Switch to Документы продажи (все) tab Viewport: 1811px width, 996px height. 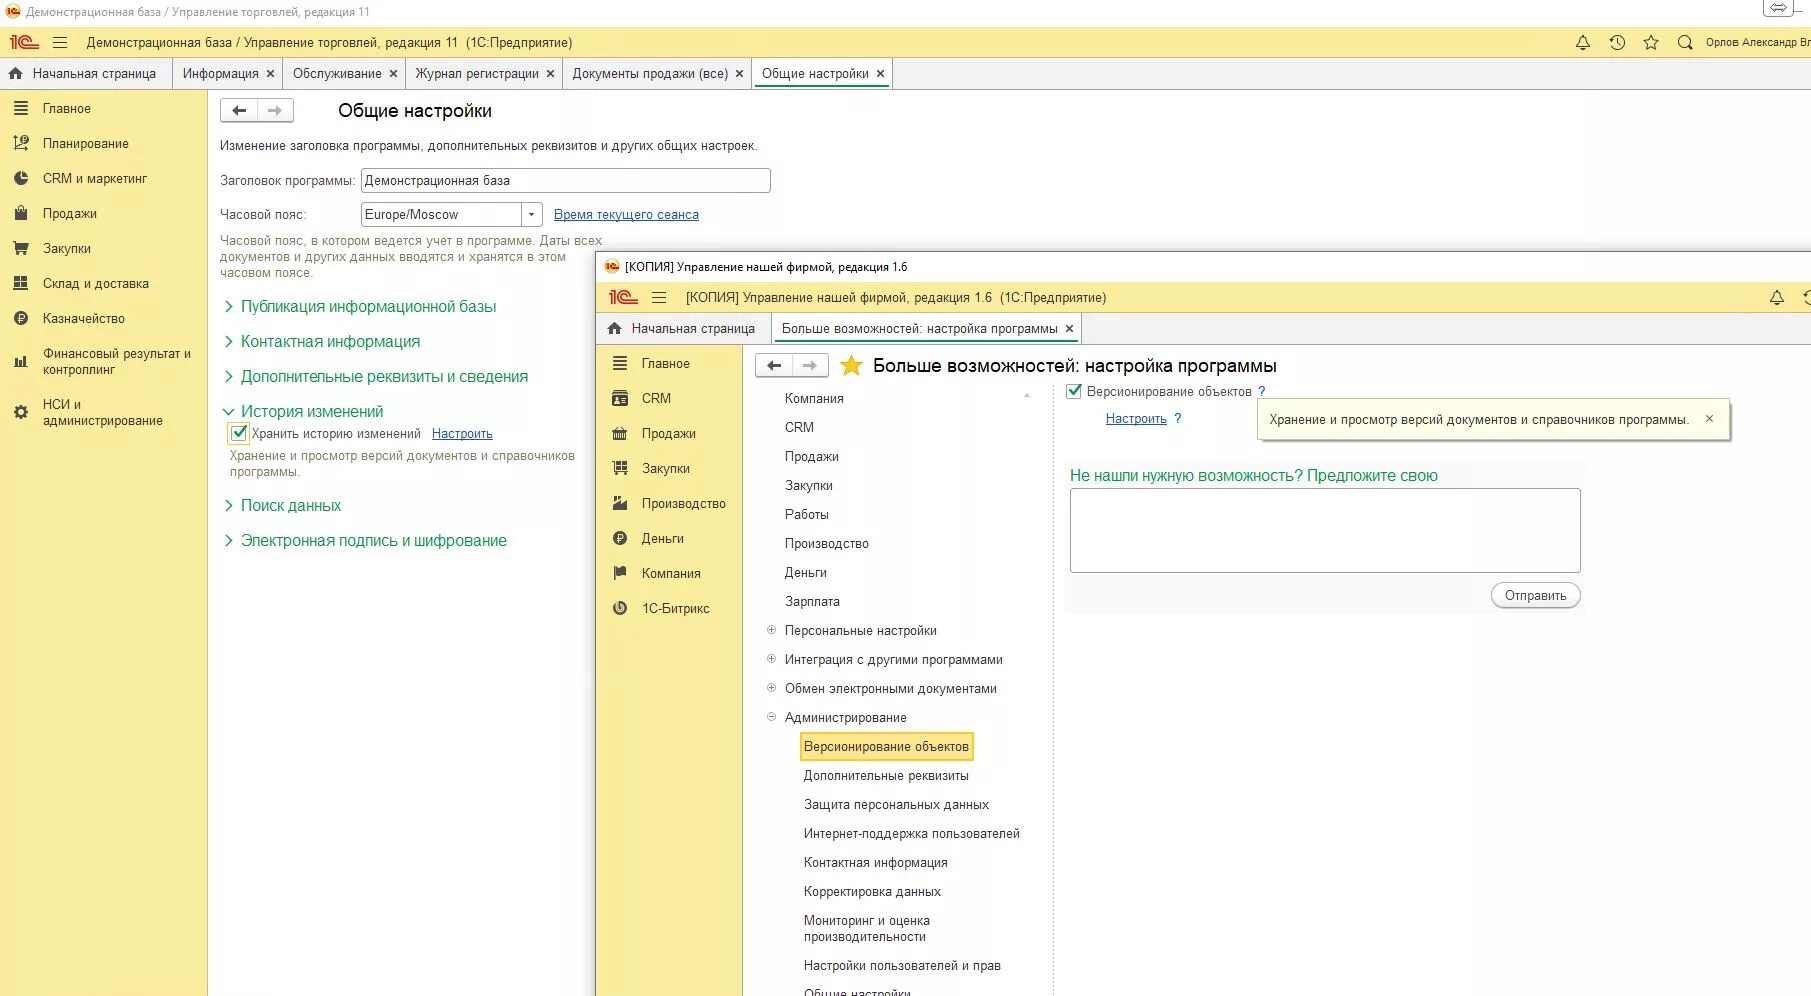click(x=650, y=74)
